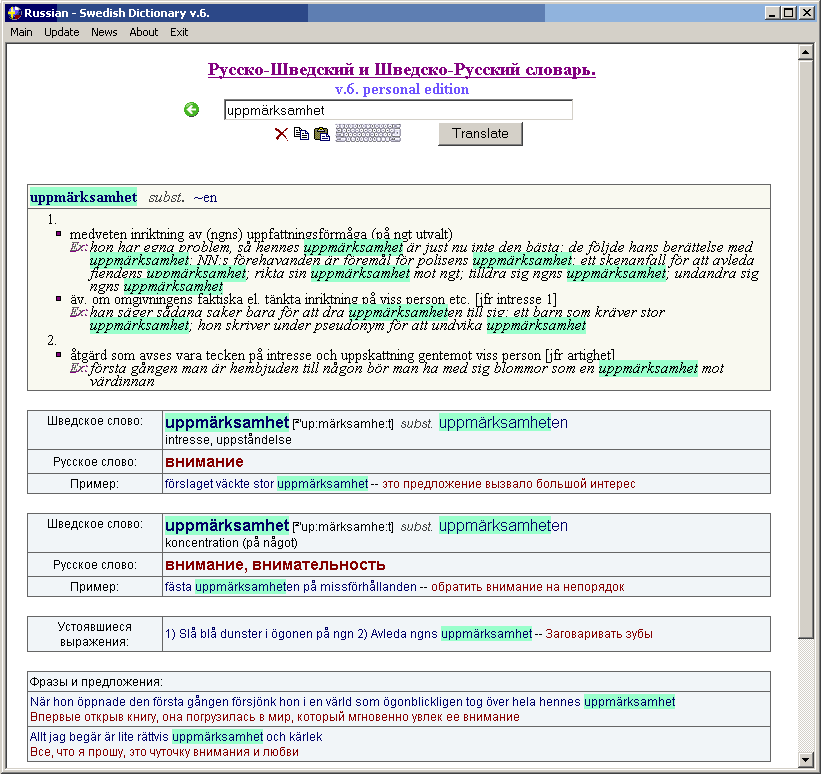Open the Main menu
The image size is (822, 774).
(21, 32)
